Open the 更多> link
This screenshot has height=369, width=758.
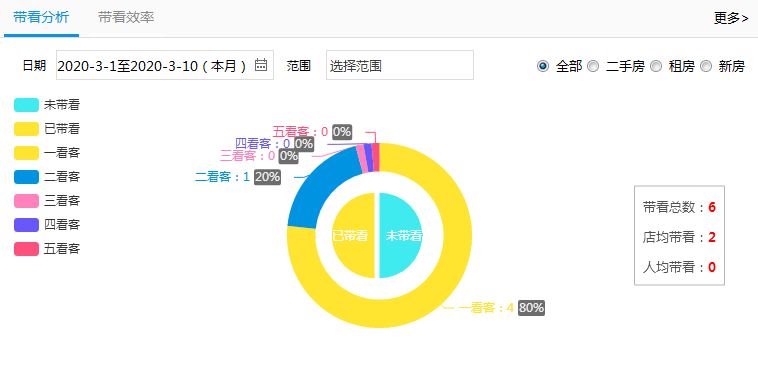pos(731,18)
